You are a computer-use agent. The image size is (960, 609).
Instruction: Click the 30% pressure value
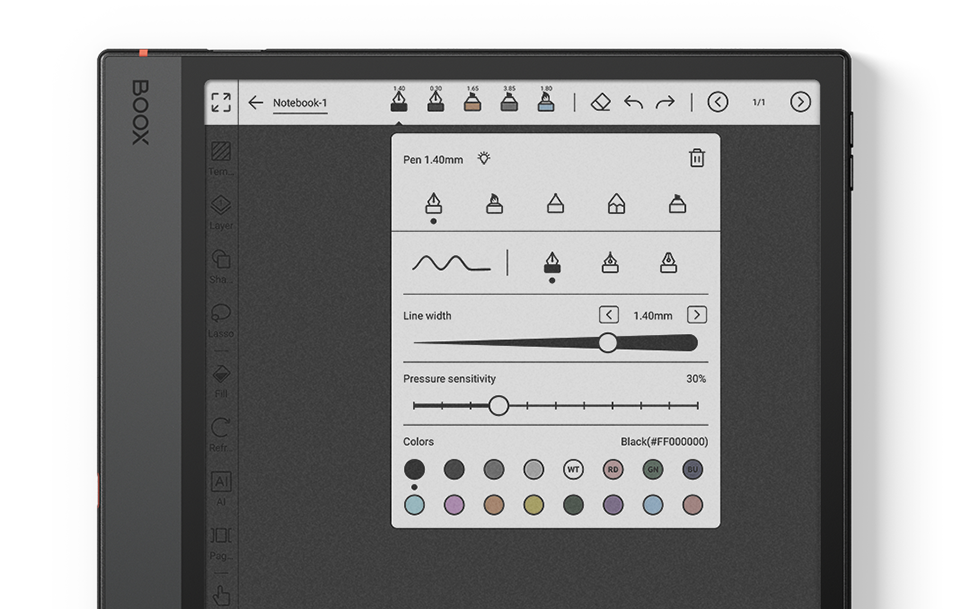click(x=696, y=379)
